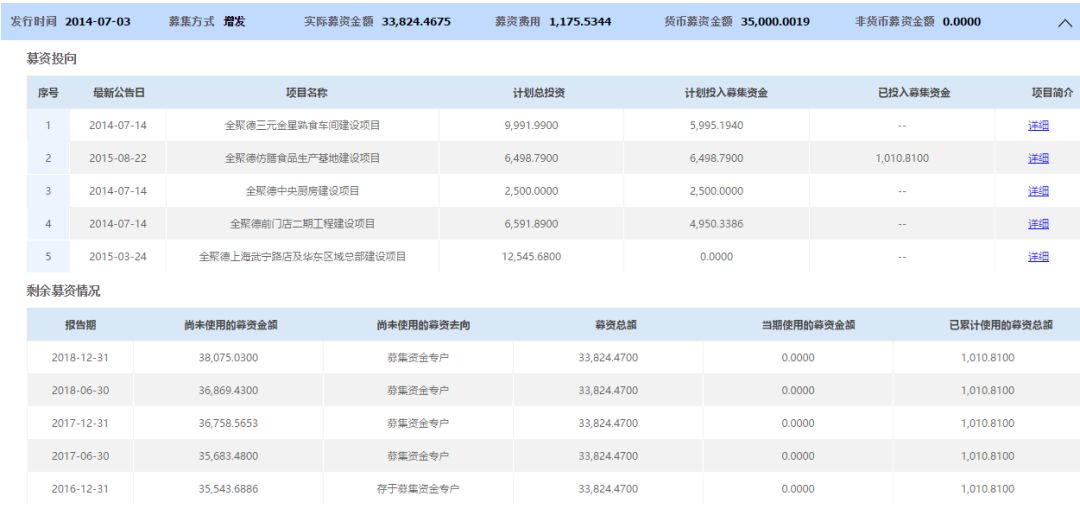The width and height of the screenshot is (1080, 512).
Task: Open 详细 link for 全聚德仿膳食品生产基地建设项目
Action: (x=1038, y=158)
